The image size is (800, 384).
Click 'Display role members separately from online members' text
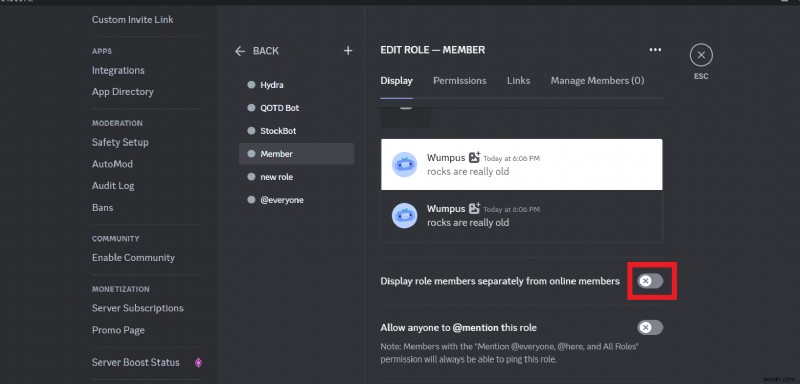500,281
